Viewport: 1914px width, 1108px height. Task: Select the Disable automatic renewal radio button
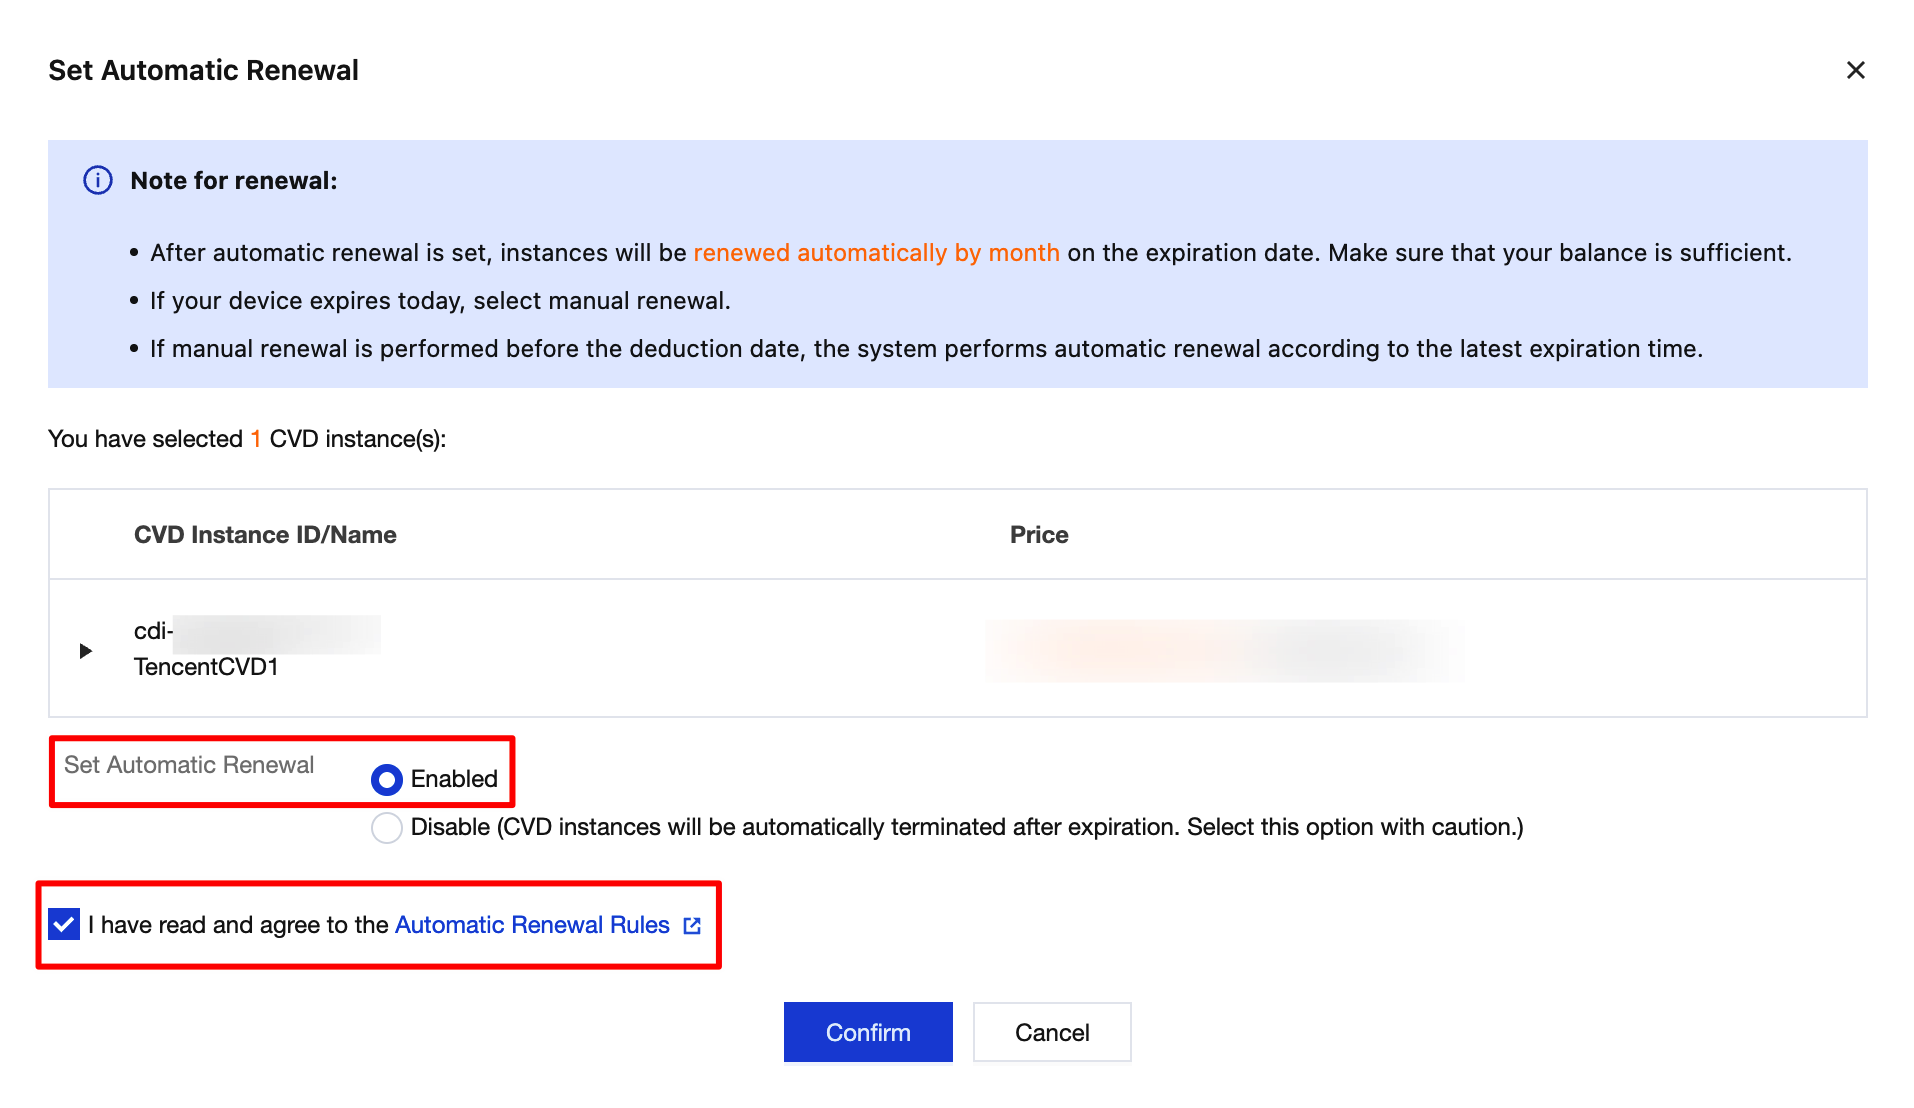pos(387,828)
